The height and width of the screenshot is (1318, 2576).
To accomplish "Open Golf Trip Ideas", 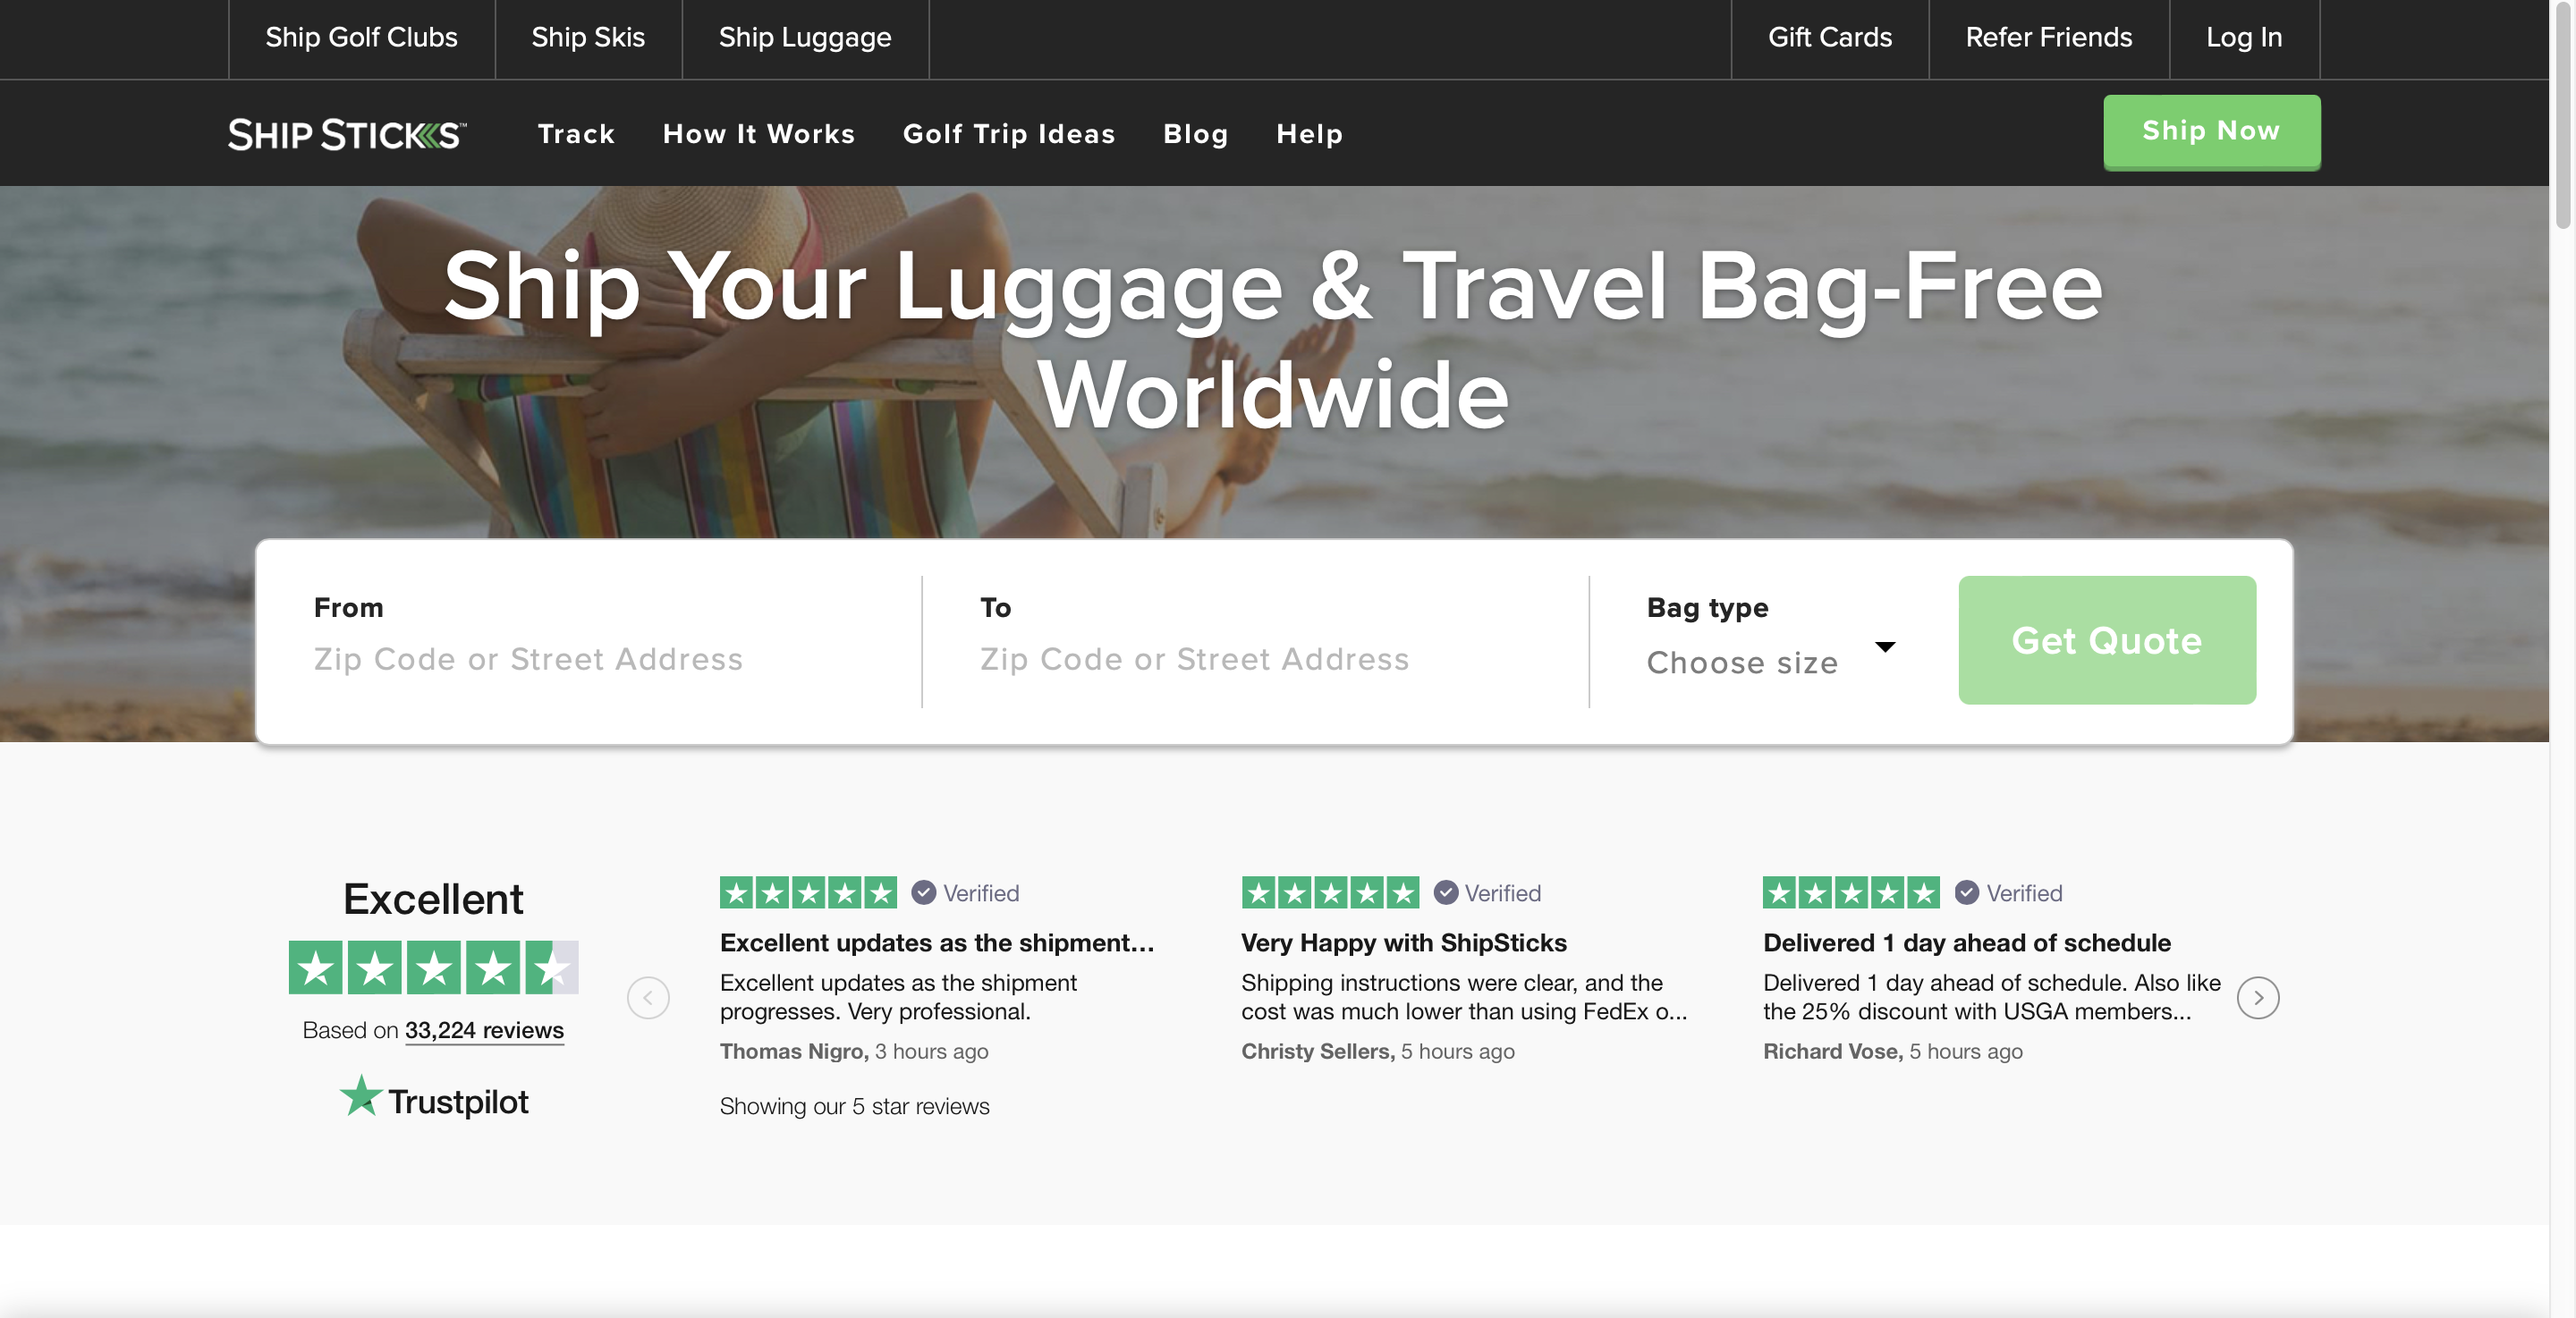I will click(1009, 134).
